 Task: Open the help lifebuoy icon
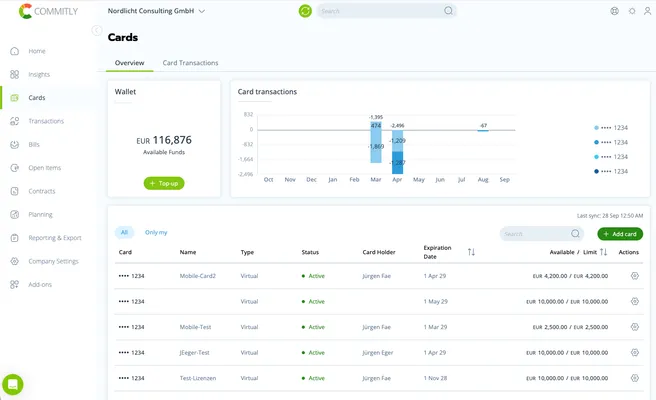(614, 11)
